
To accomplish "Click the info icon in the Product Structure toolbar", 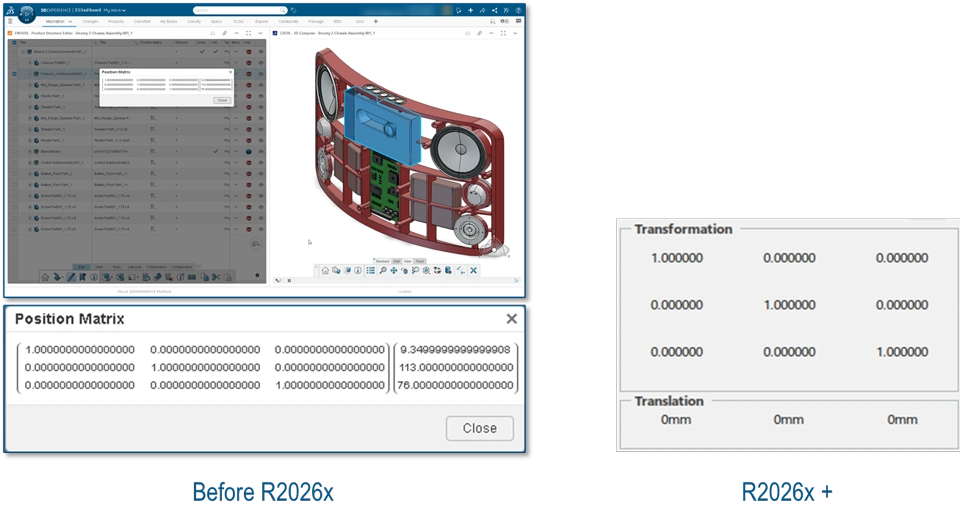I will 94,277.
